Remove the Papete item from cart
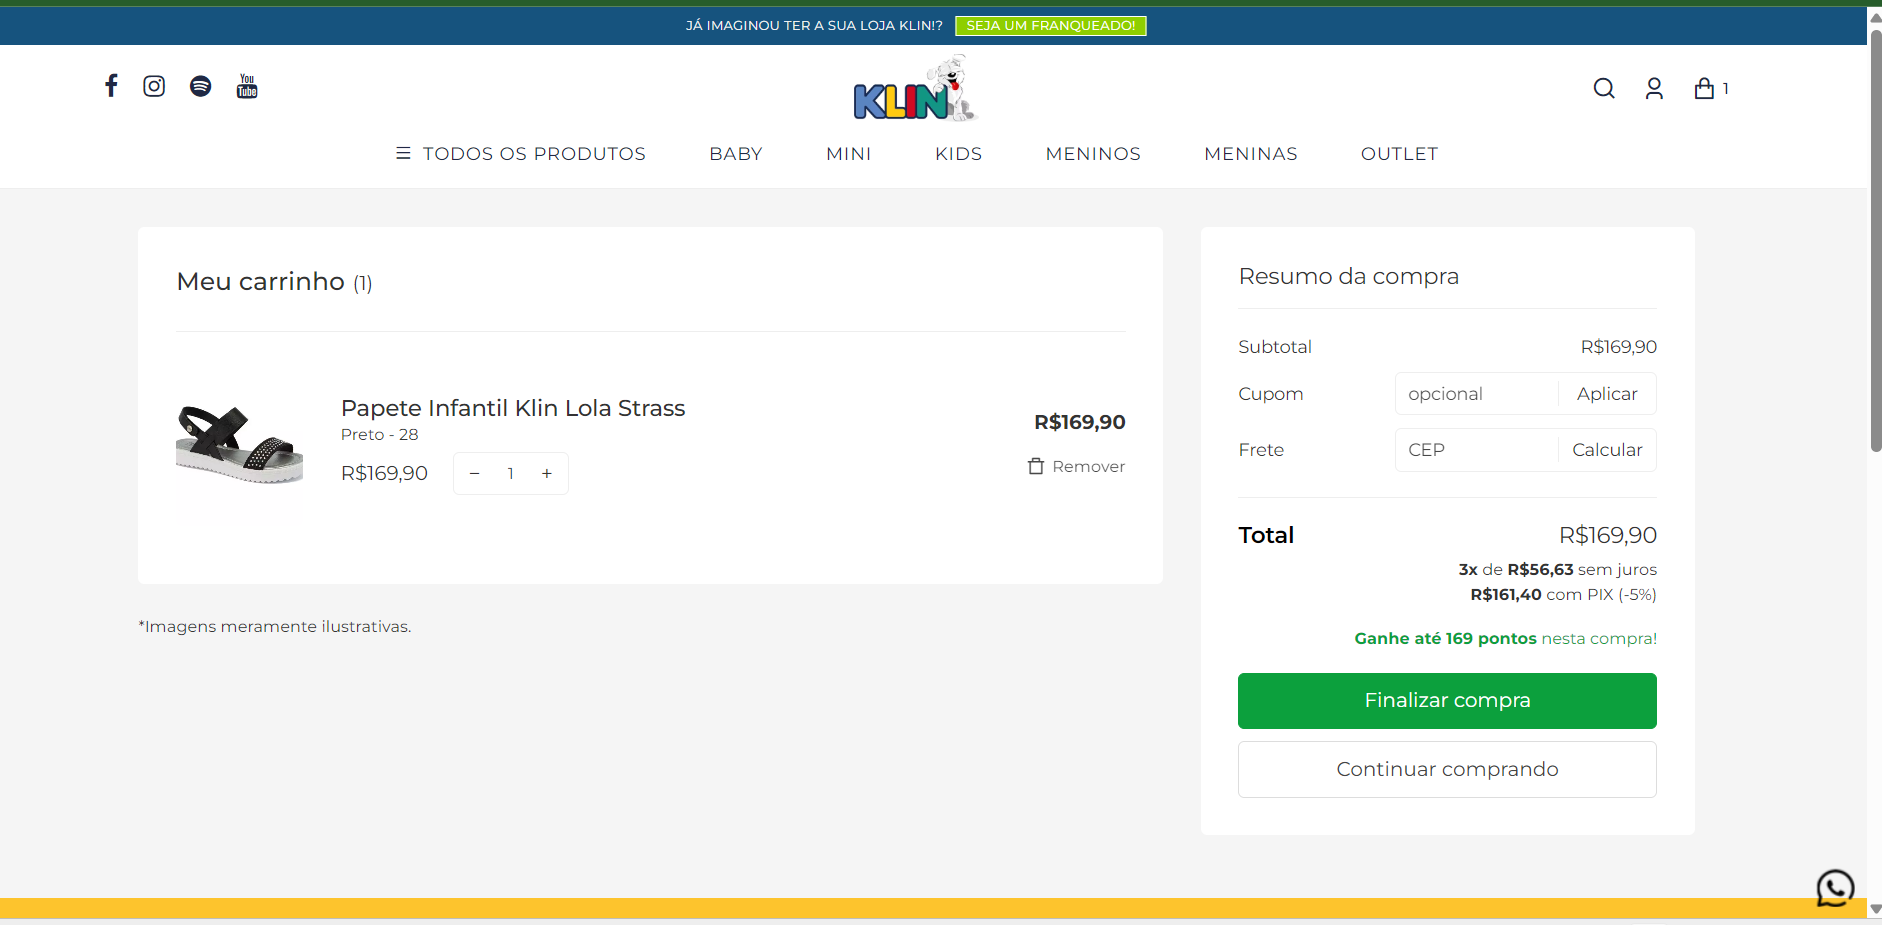 click(x=1077, y=466)
